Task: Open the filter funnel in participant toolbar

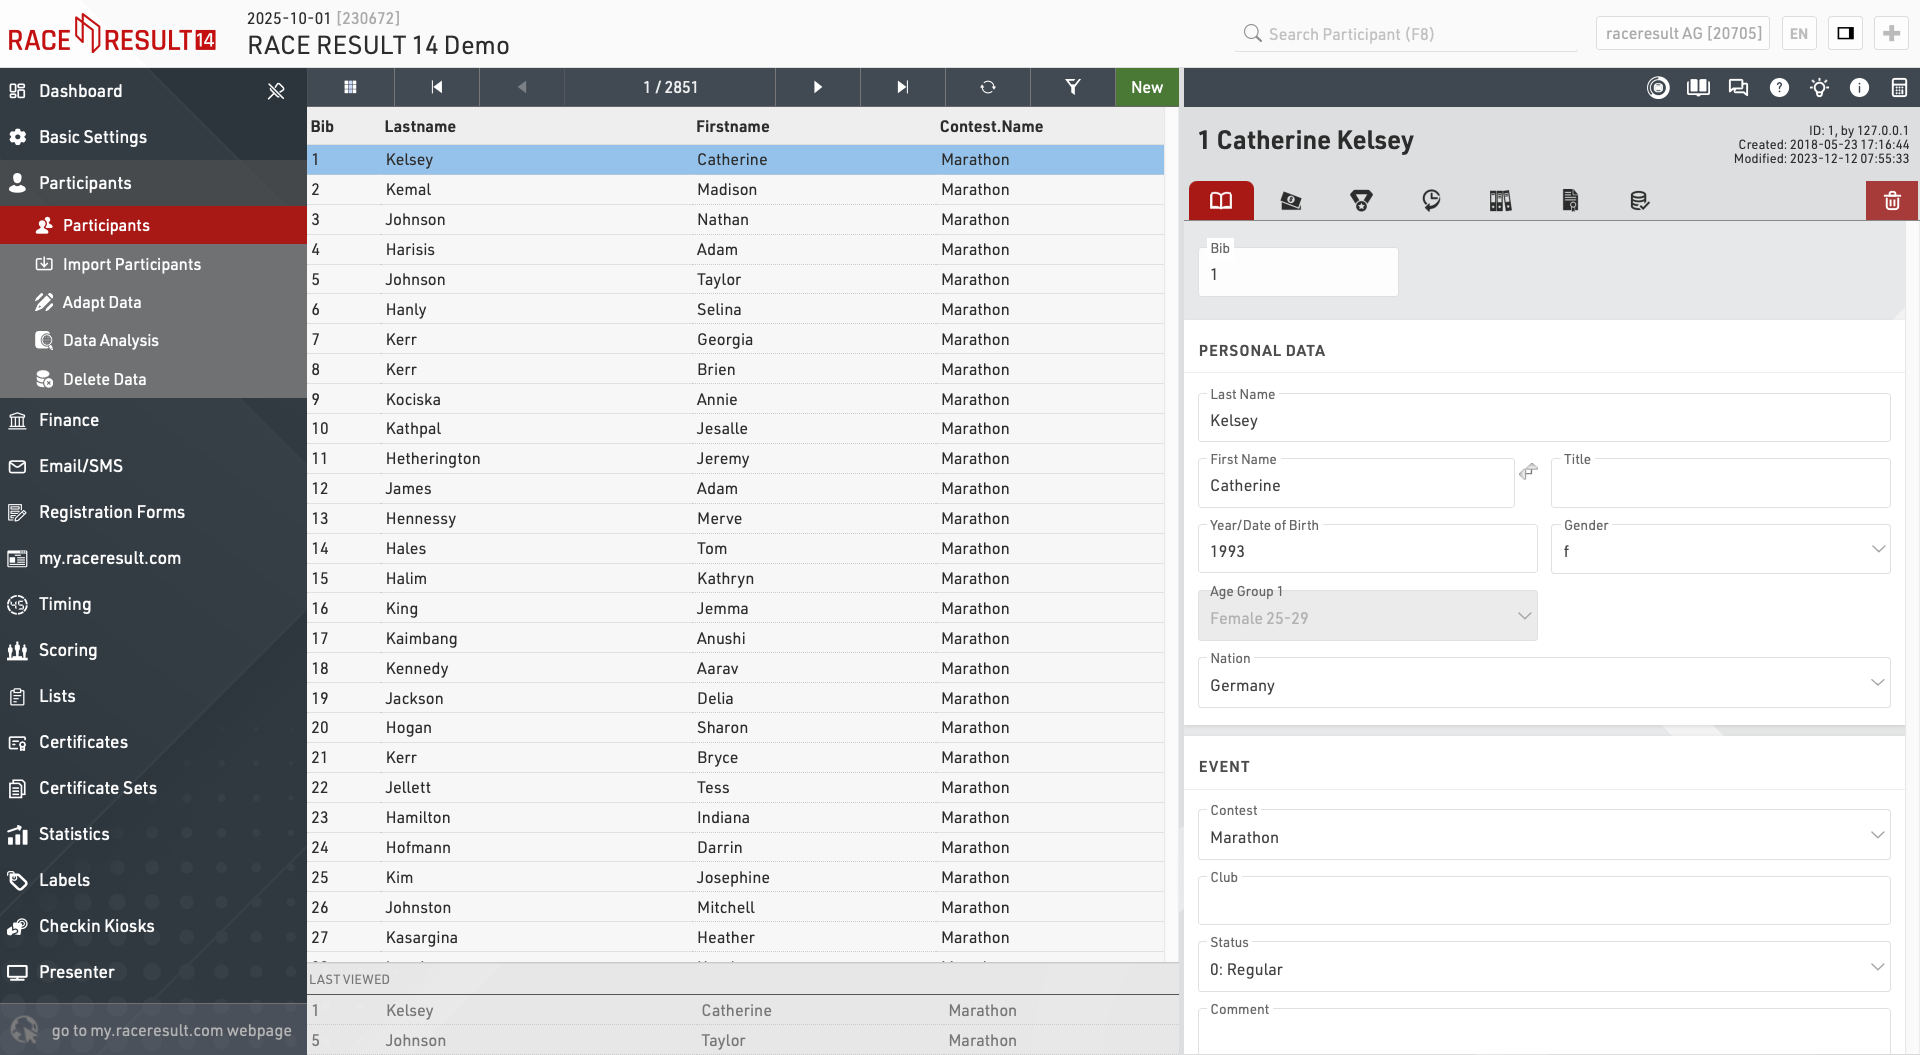Action: point(1072,87)
